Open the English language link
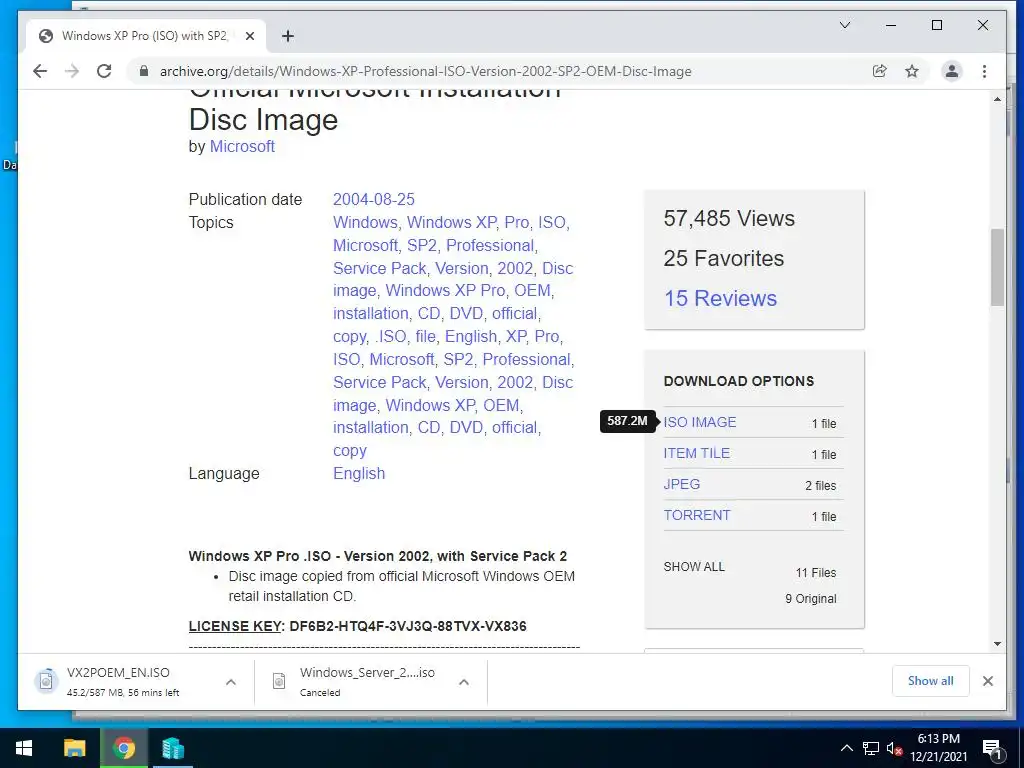The width and height of the screenshot is (1024, 768). tap(359, 473)
